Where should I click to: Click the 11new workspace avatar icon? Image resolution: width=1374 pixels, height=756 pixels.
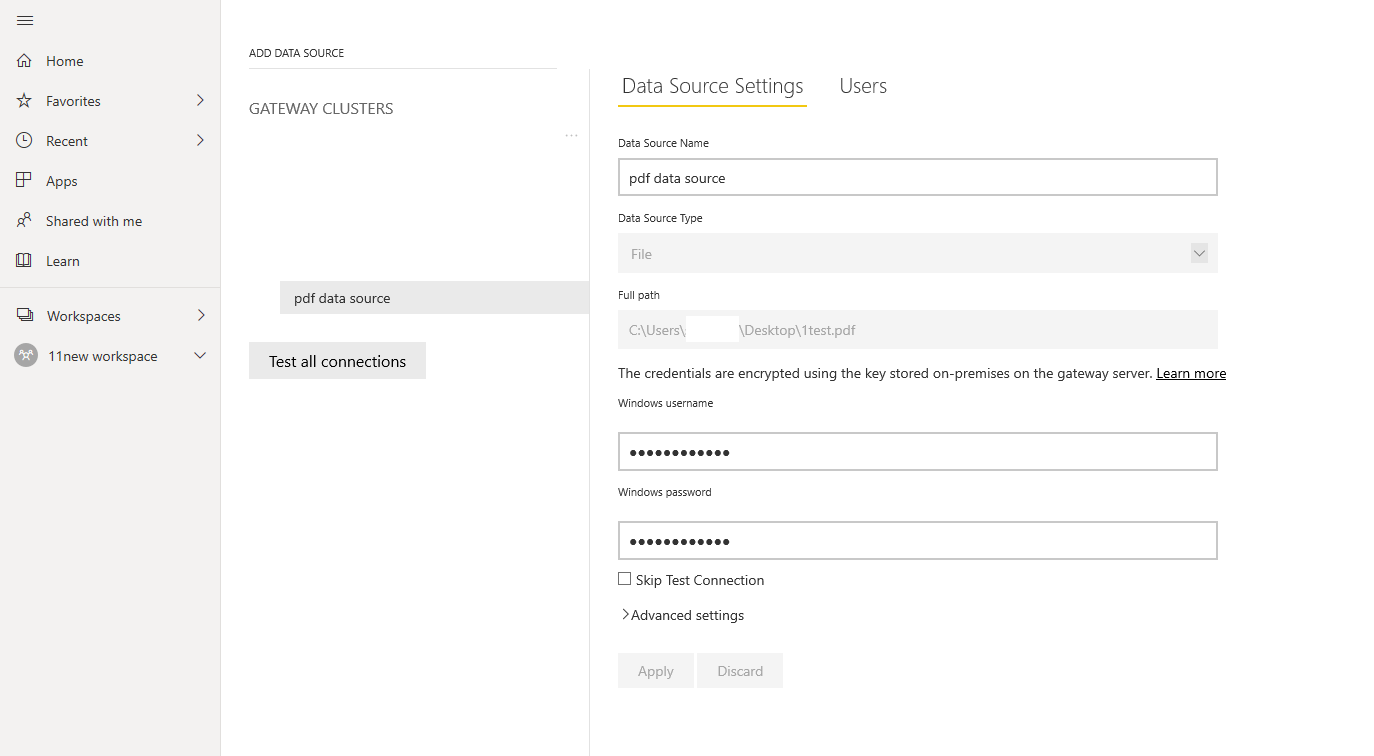26,356
